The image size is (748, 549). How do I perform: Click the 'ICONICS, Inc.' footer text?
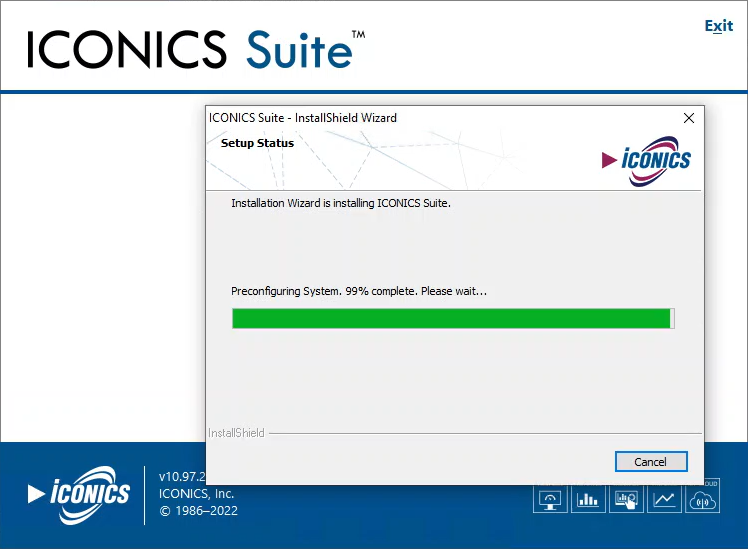click(x=196, y=493)
